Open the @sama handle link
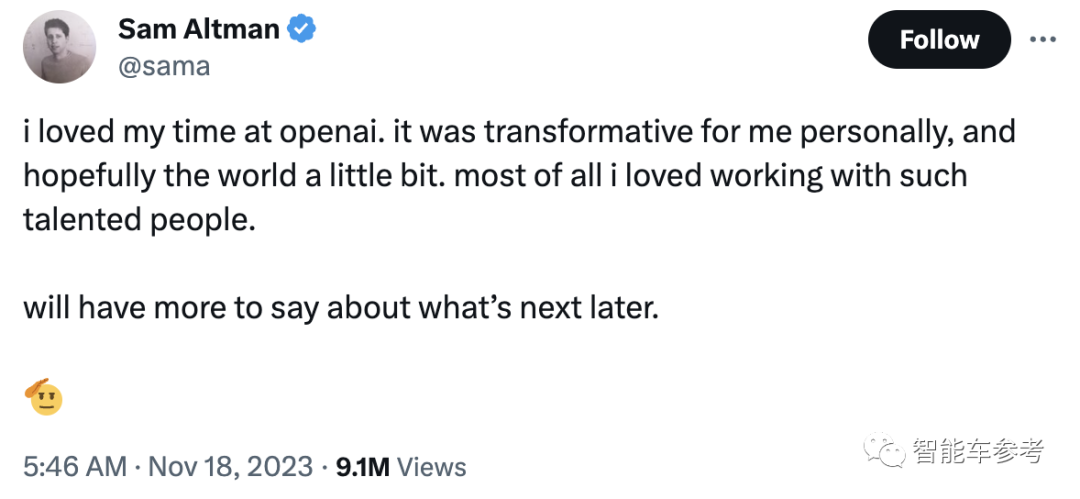The height and width of the screenshot is (499, 1080). [164, 66]
